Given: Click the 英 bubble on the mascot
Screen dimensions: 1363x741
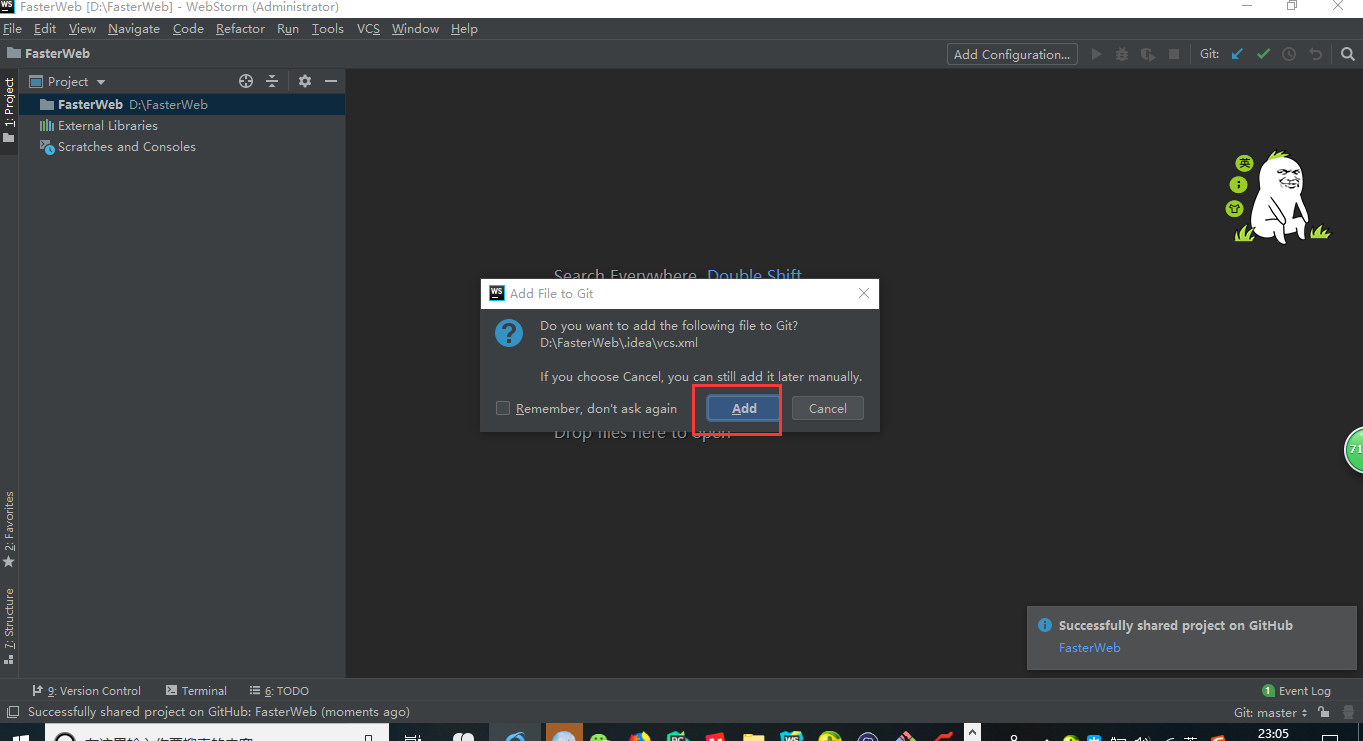Looking at the screenshot, I should click(x=1244, y=163).
